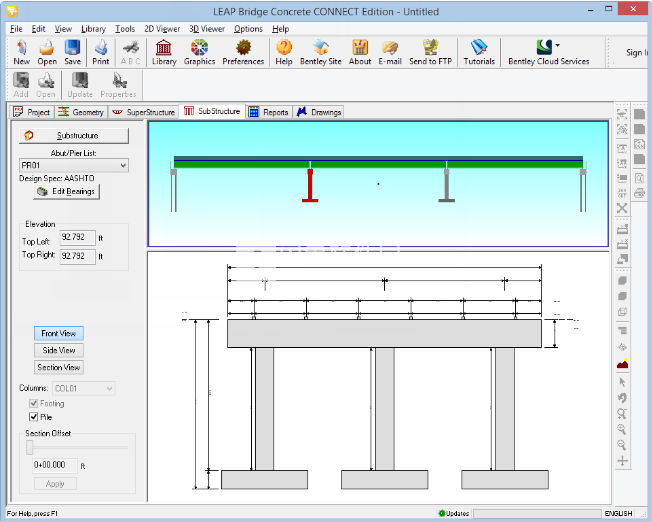Screen dimensions: 652x522
Task: Click the Print toolbar icon
Action: point(101,52)
